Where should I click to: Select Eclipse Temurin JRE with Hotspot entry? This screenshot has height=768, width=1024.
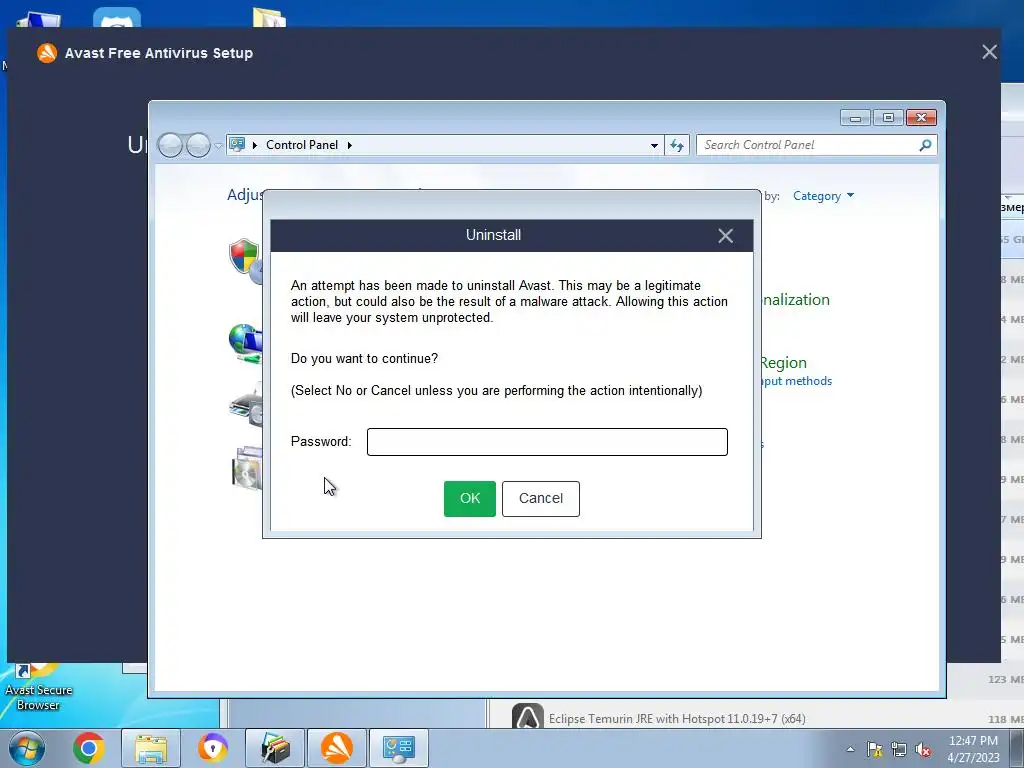pyautogui.click(x=677, y=719)
